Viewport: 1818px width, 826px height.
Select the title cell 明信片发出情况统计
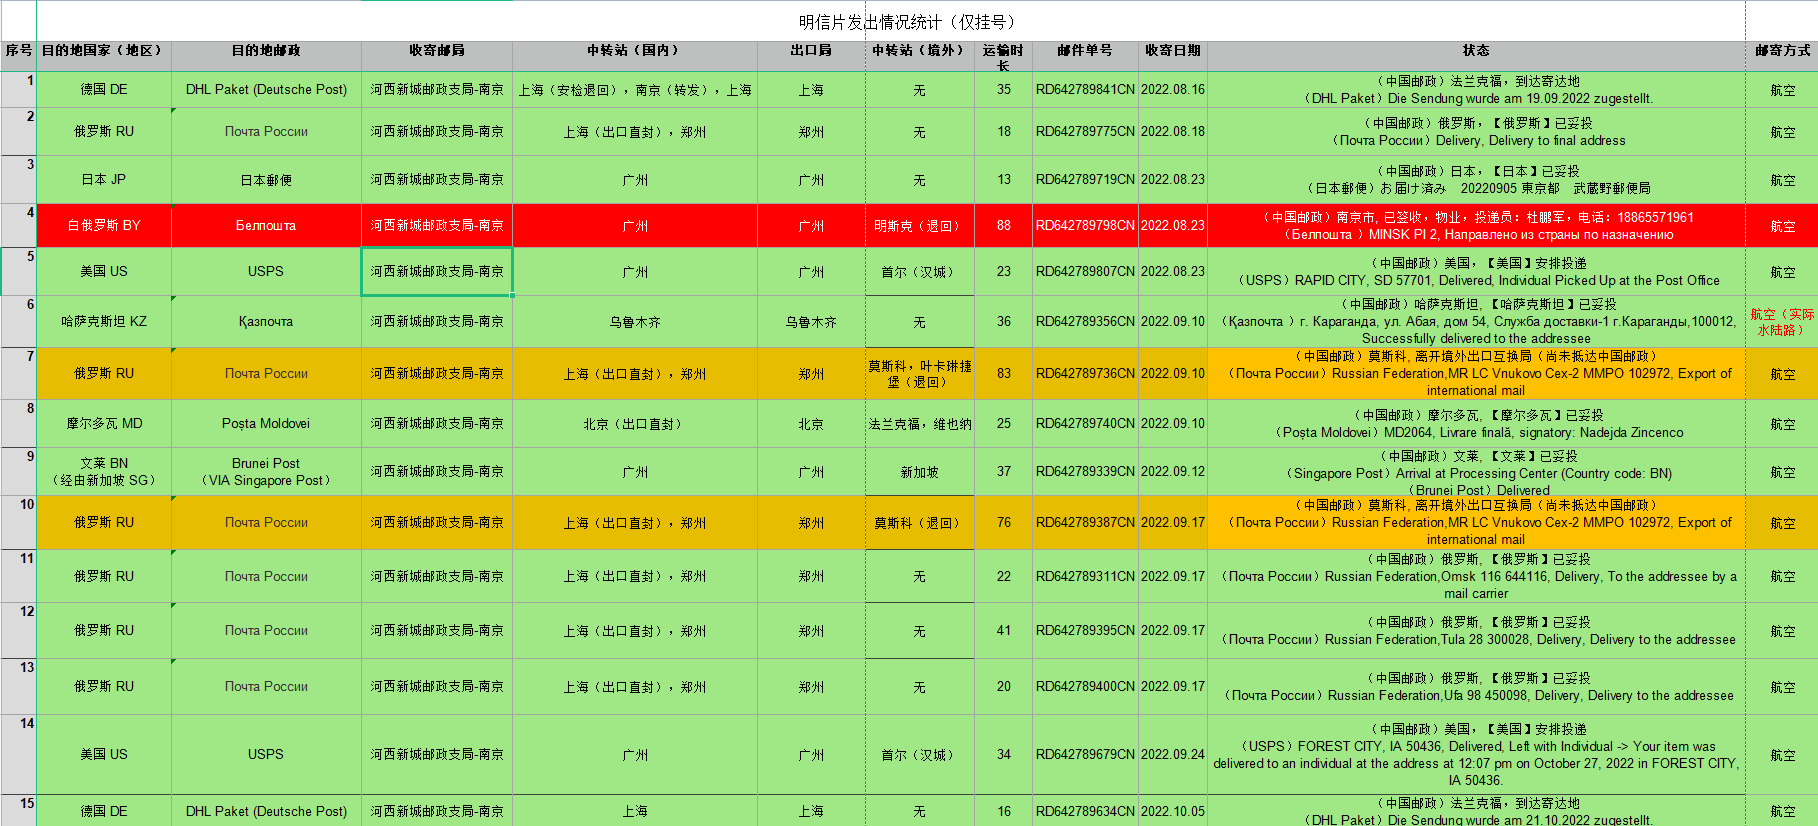[x=906, y=22]
